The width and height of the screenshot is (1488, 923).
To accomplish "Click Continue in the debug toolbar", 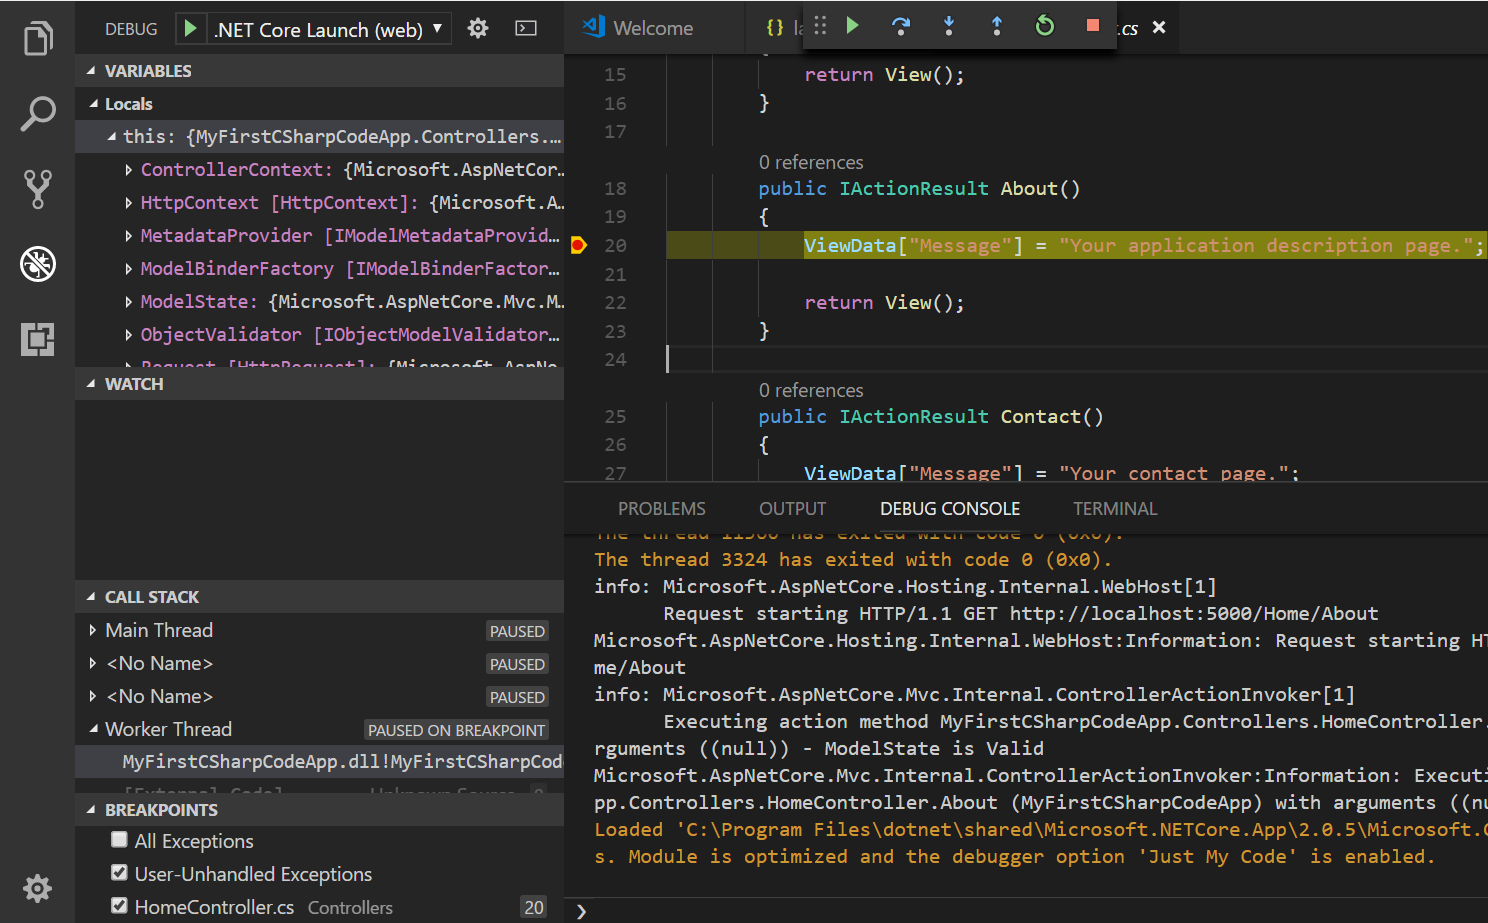I will (x=853, y=26).
